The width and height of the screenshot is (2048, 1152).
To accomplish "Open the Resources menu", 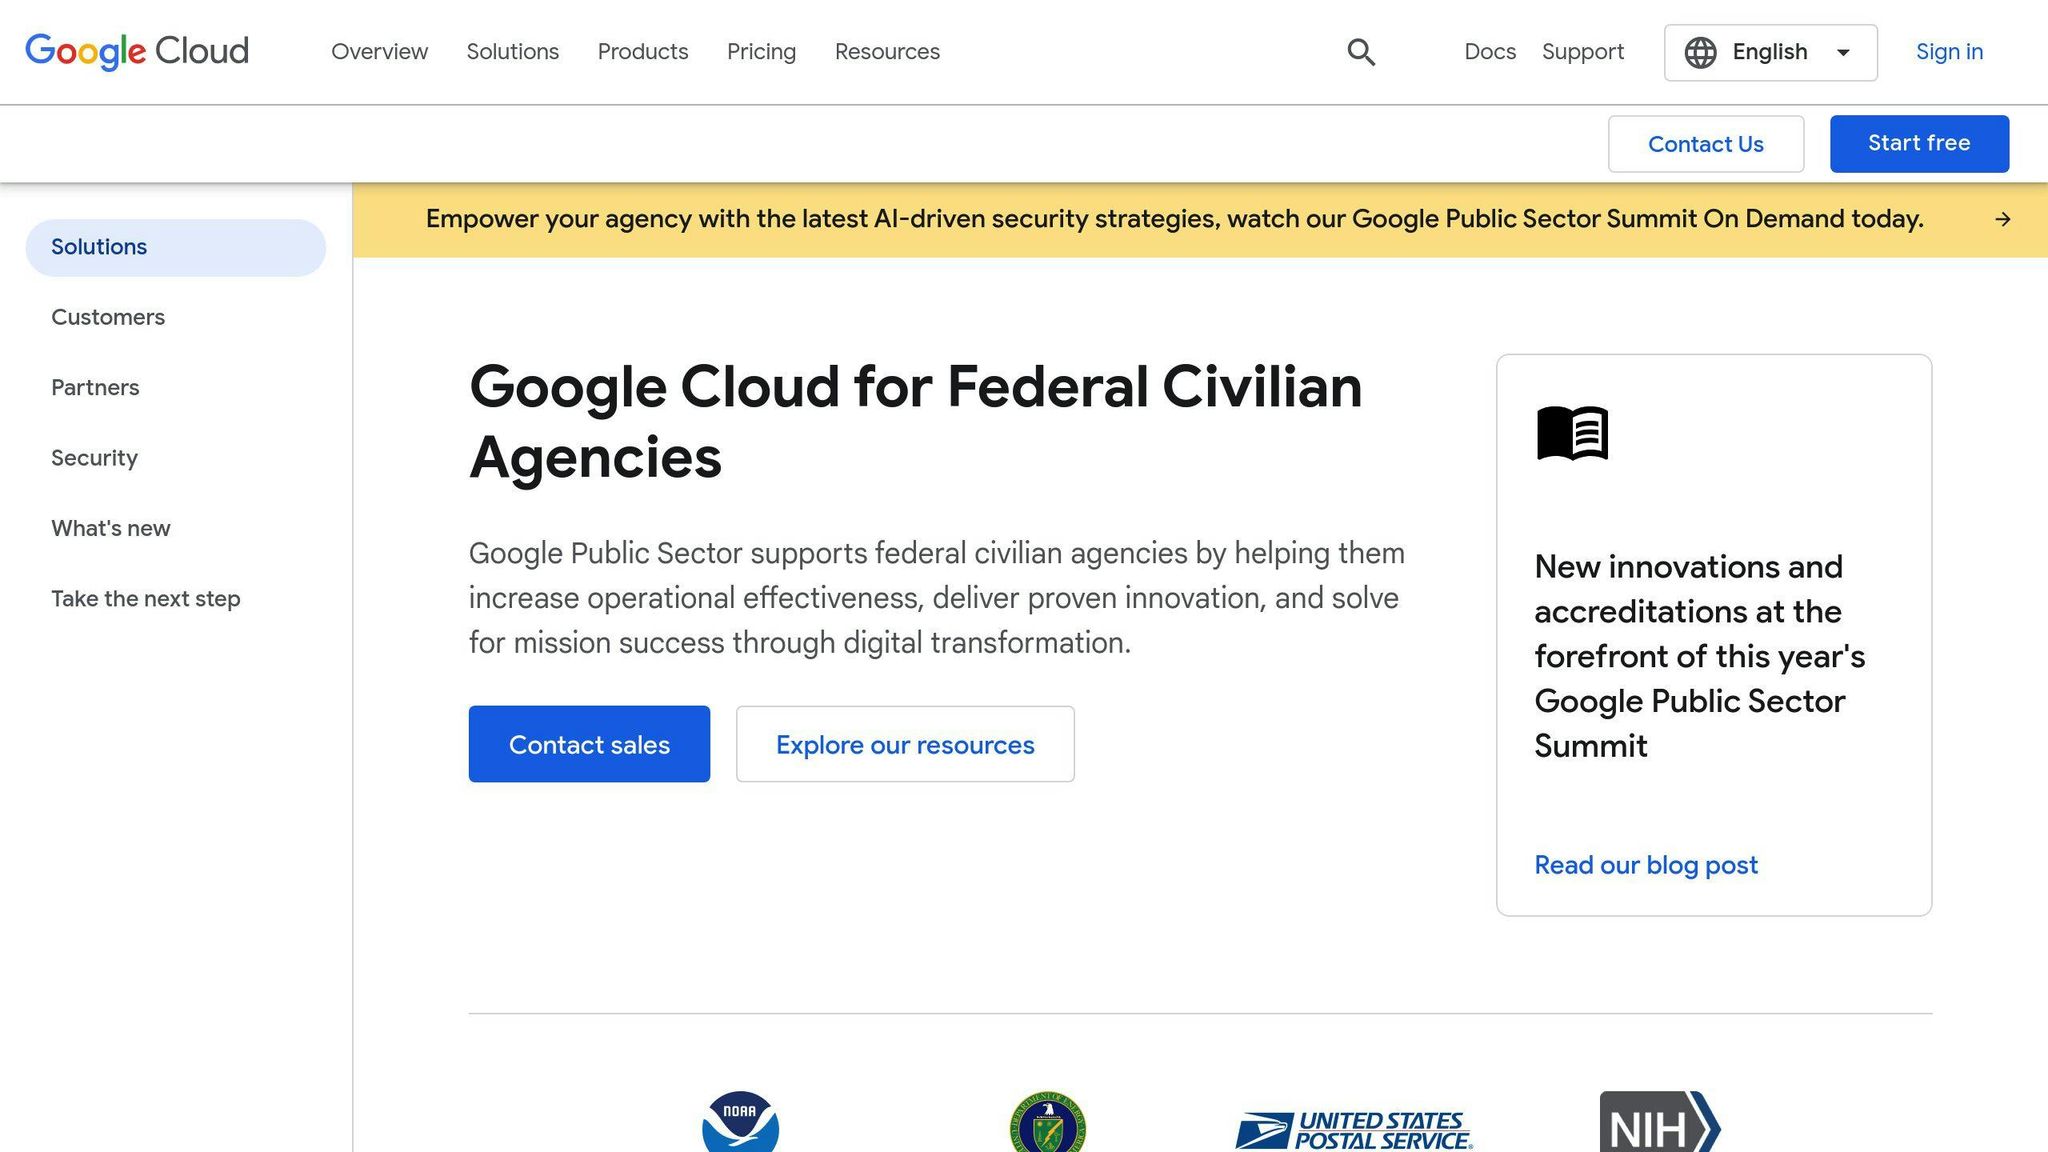I will (x=887, y=52).
